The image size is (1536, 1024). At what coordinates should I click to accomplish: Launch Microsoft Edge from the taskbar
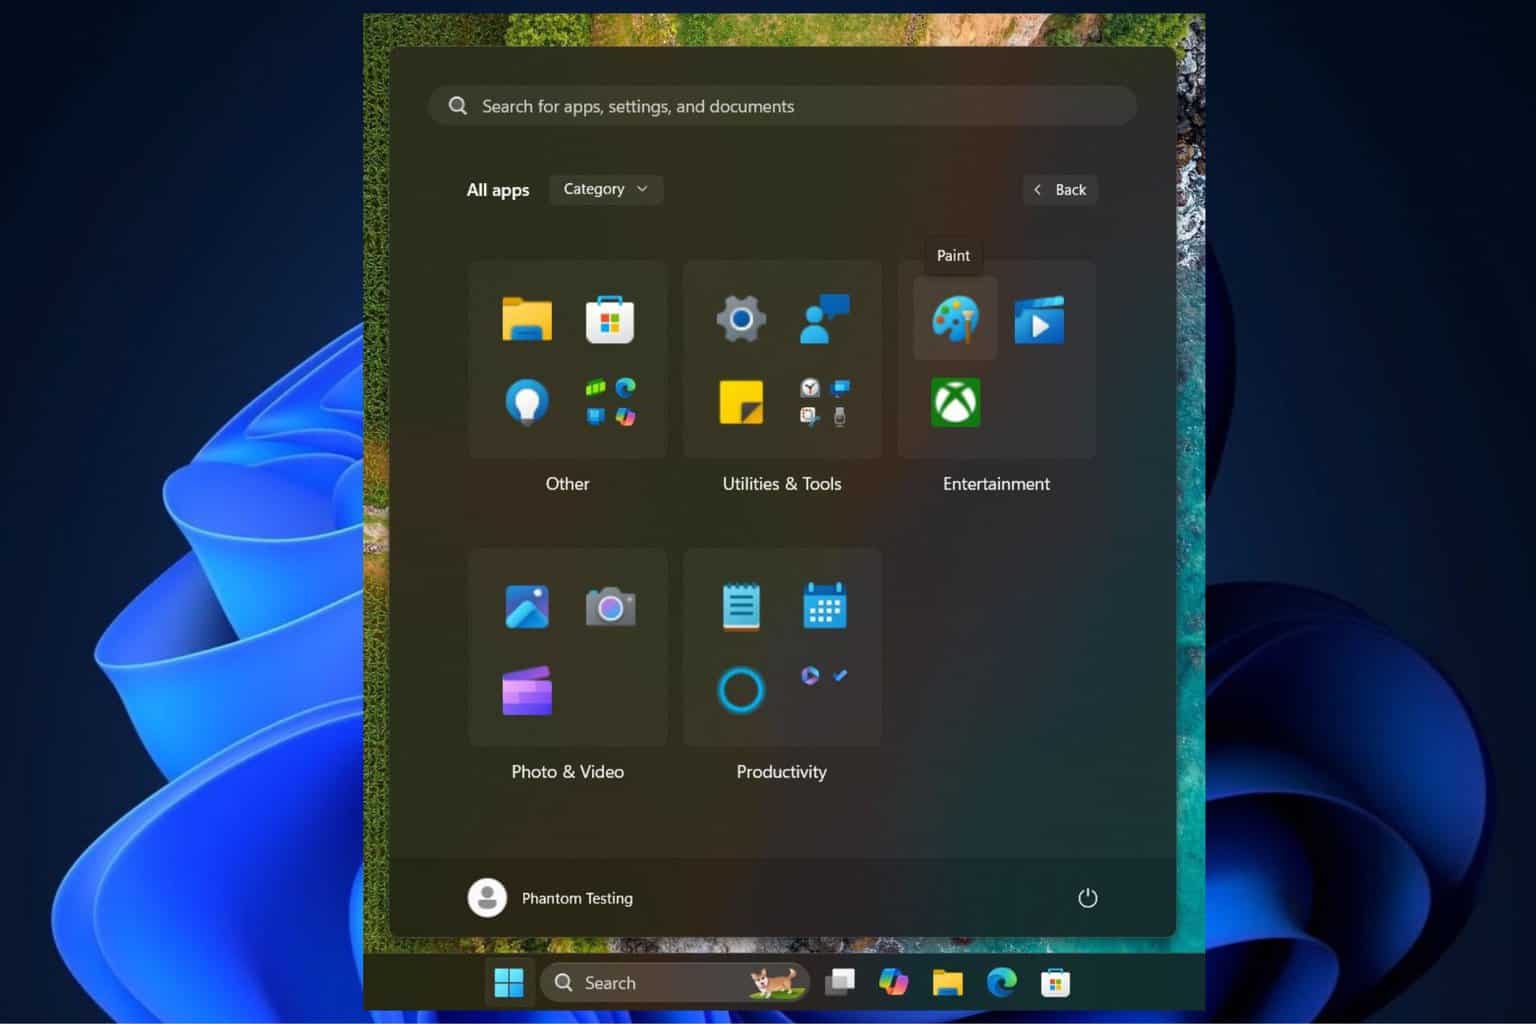click(1001, 983)
